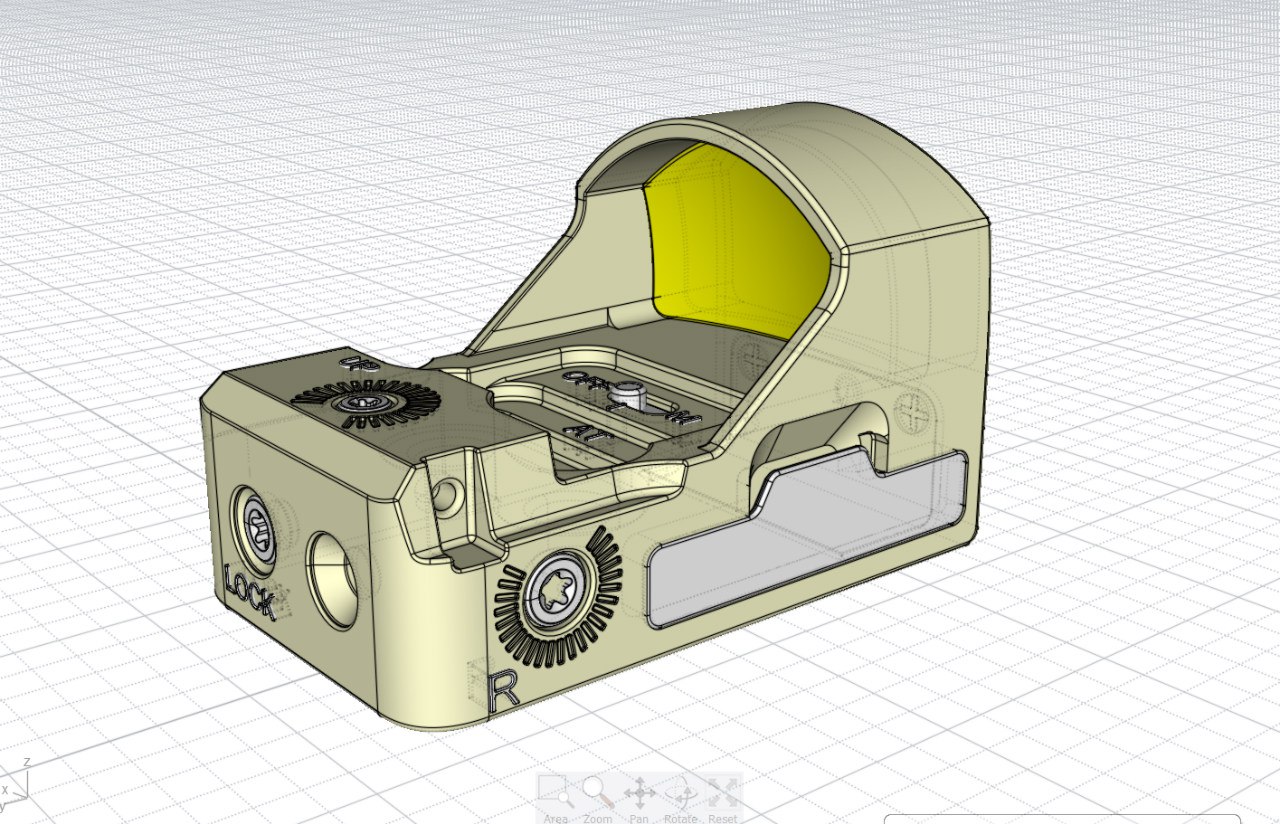Click the switch lever next to OFF
1280x824 pixels.
(x=629, y=395)
